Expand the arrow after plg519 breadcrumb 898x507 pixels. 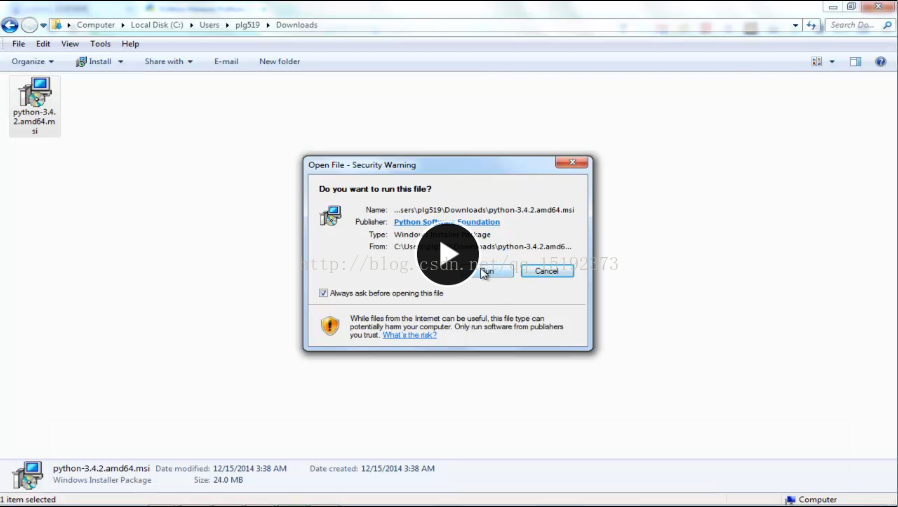[x=268, y=25]
